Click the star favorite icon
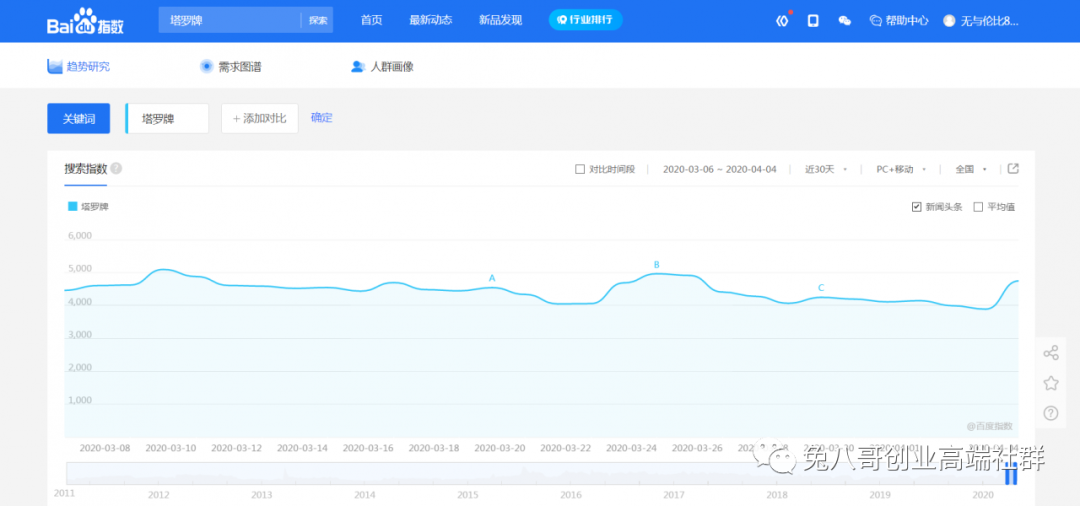This screenshot has height=506, width=1080. tap(1050, 383)
